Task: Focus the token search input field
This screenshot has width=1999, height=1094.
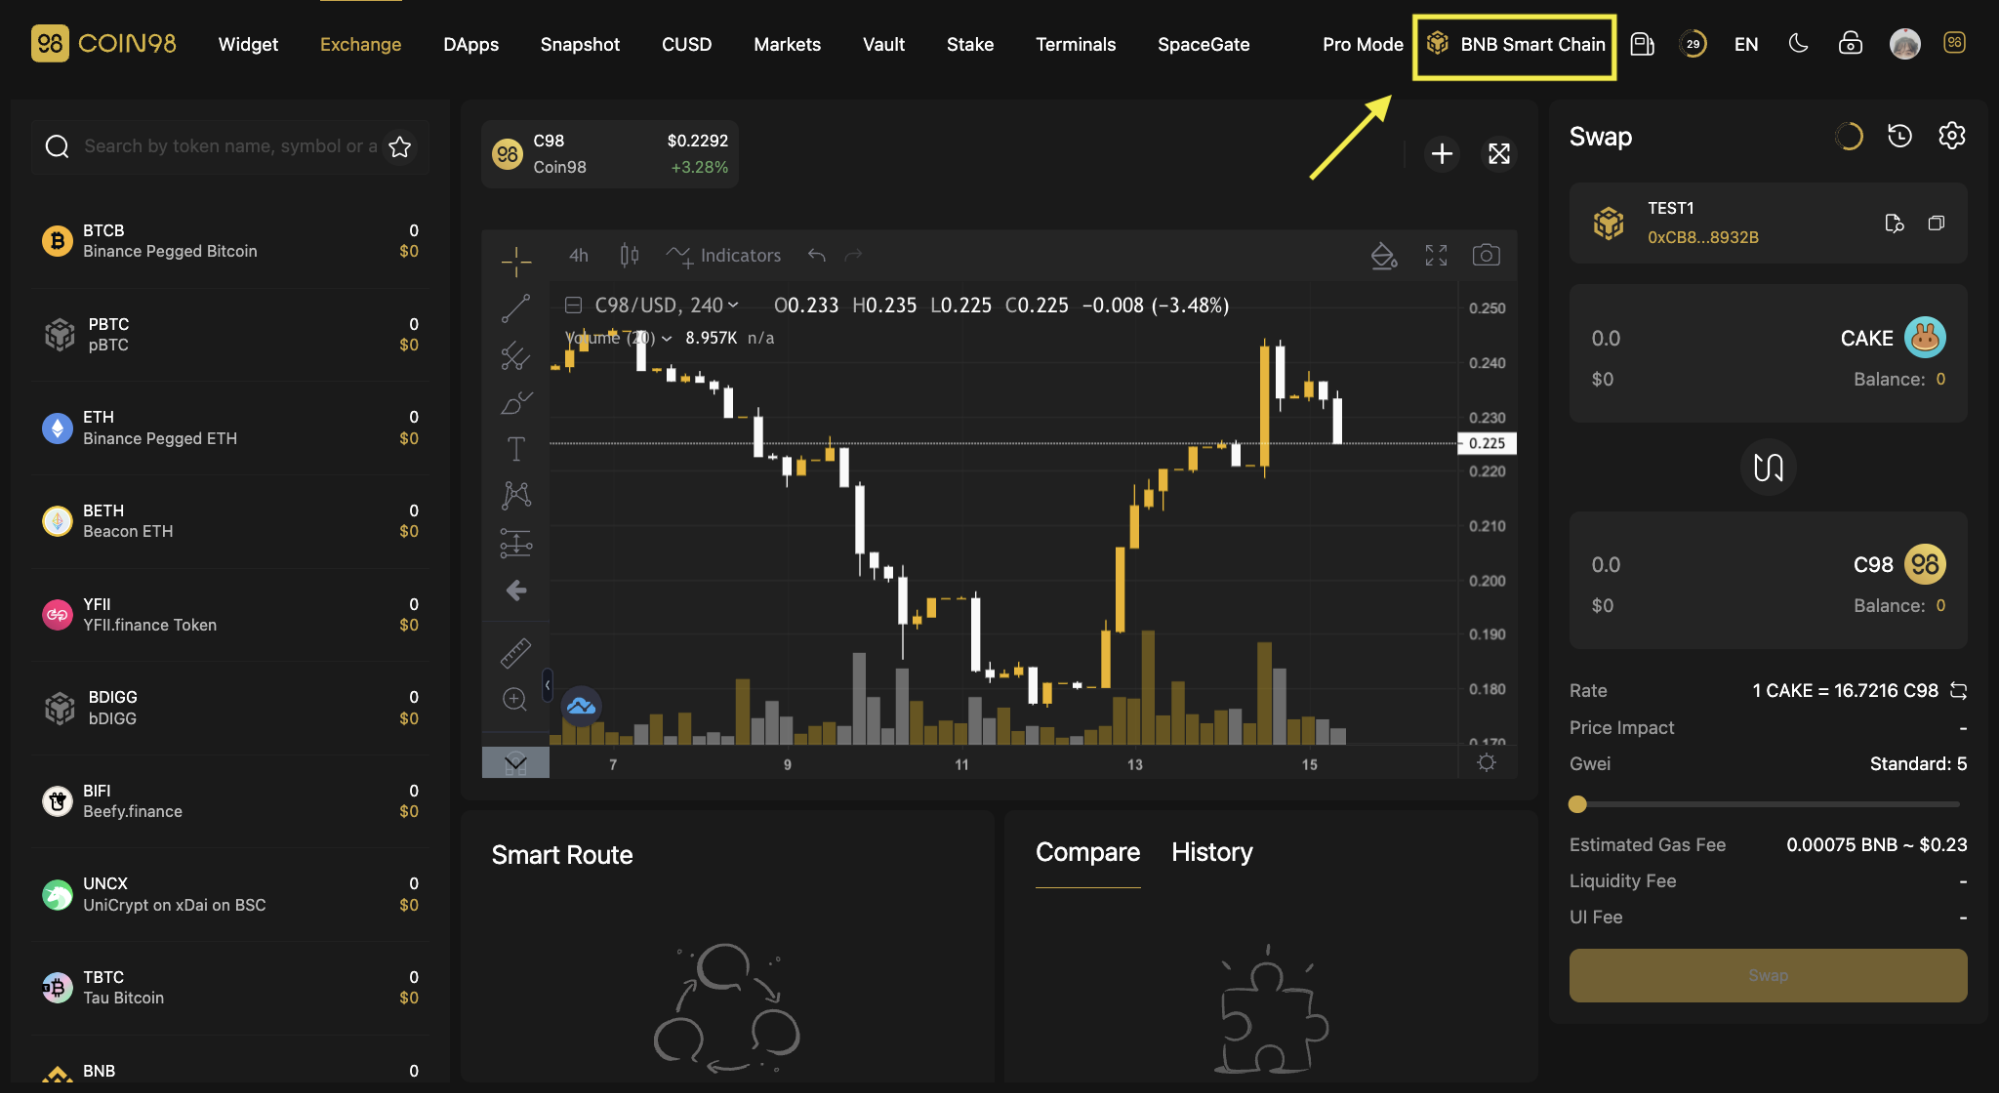Action: point(230,147)
